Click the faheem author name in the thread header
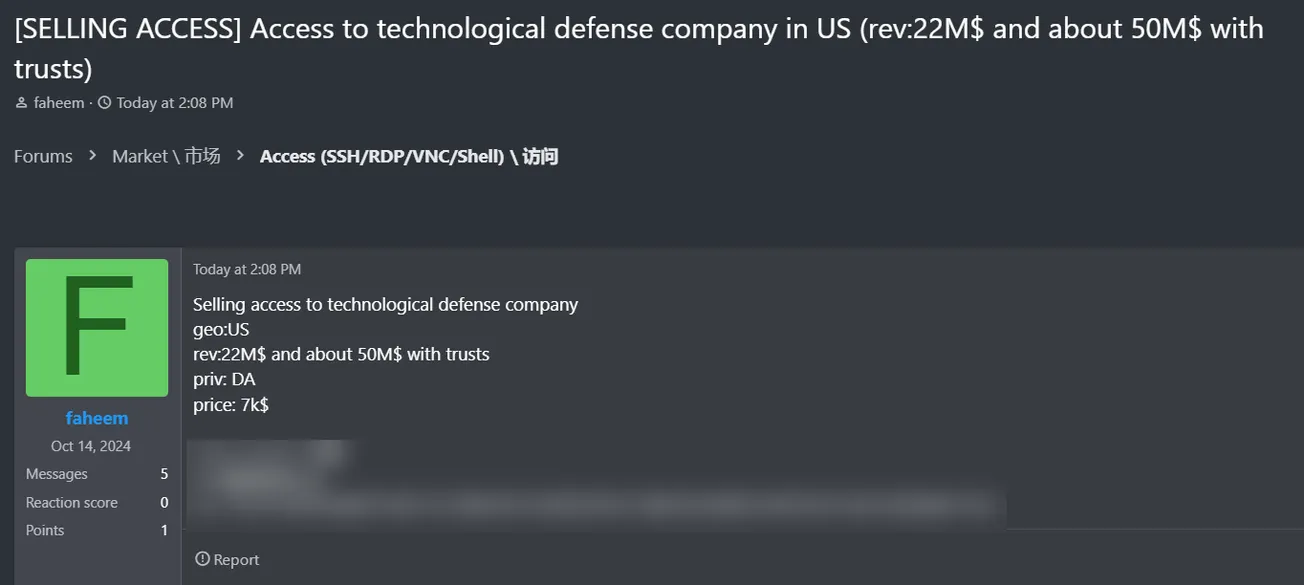 click(58, 102)
